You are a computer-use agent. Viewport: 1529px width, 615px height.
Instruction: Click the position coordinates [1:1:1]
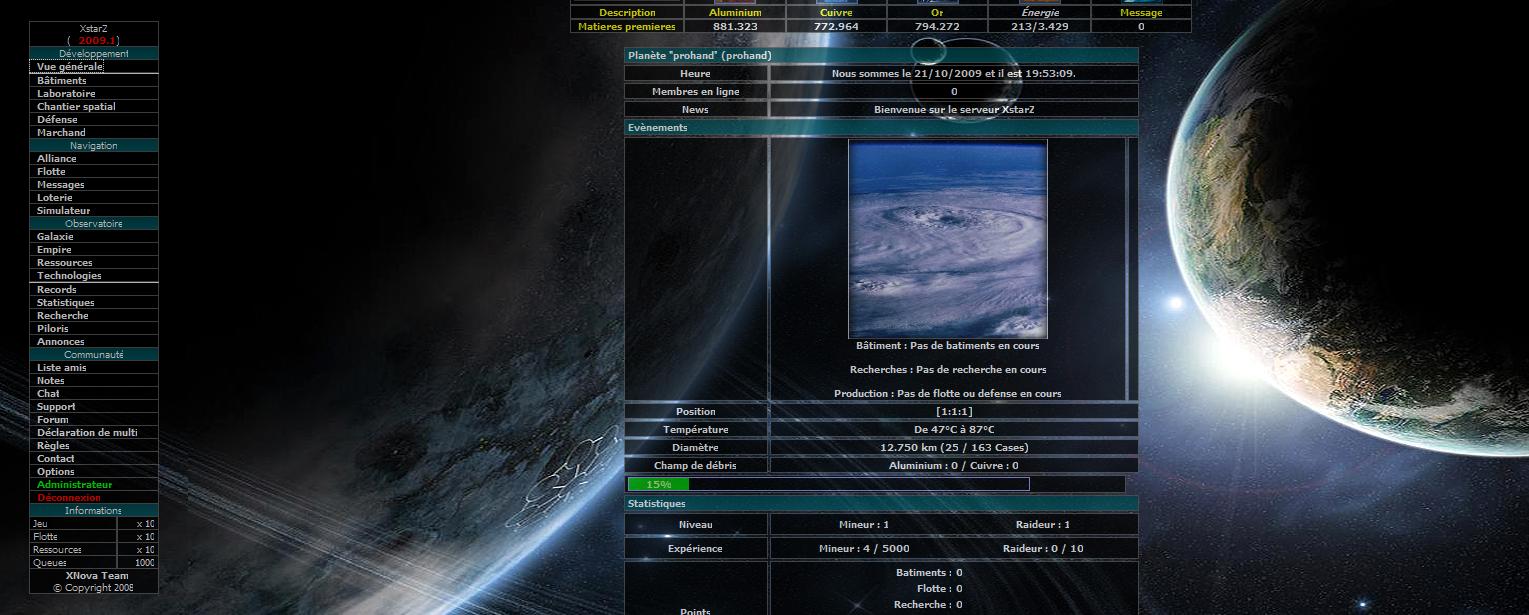pos(954,412)
